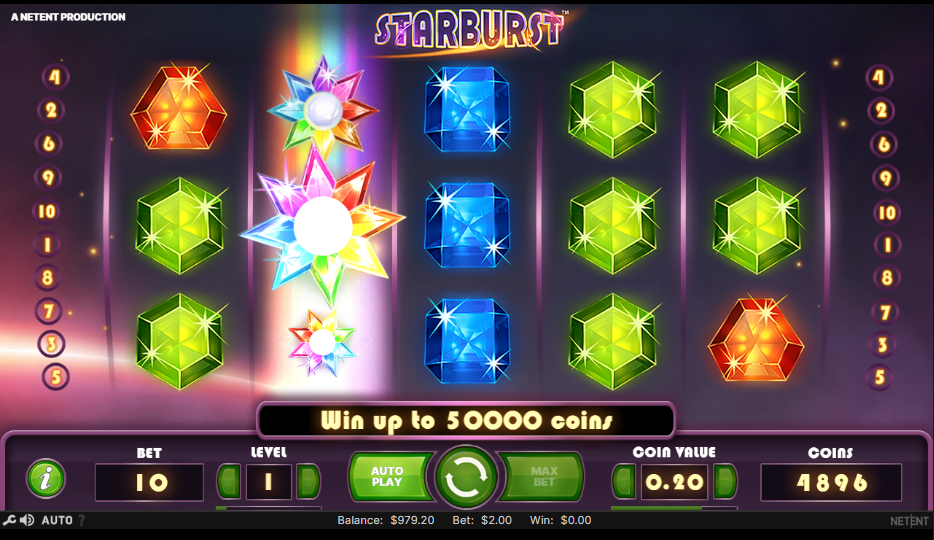Open settings via the wrench icon
The width and height of the screenshot is (934, 540).
[x=9, y=520]
